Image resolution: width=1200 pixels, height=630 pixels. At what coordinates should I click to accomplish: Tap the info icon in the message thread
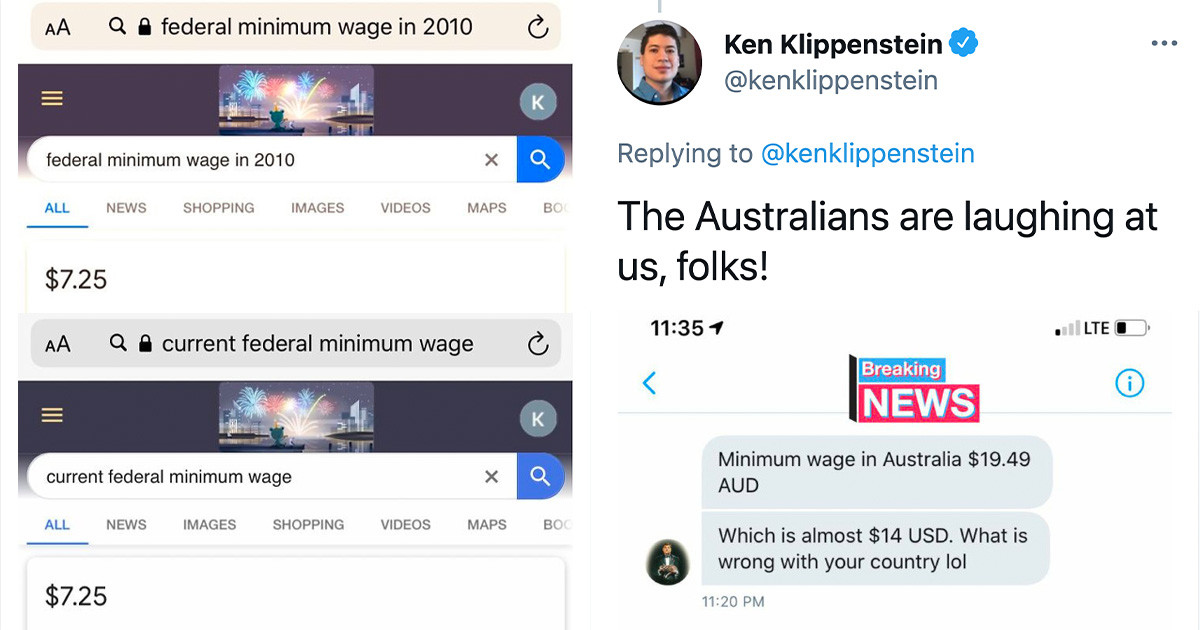pyautogui.click(x=1129, y=383)
